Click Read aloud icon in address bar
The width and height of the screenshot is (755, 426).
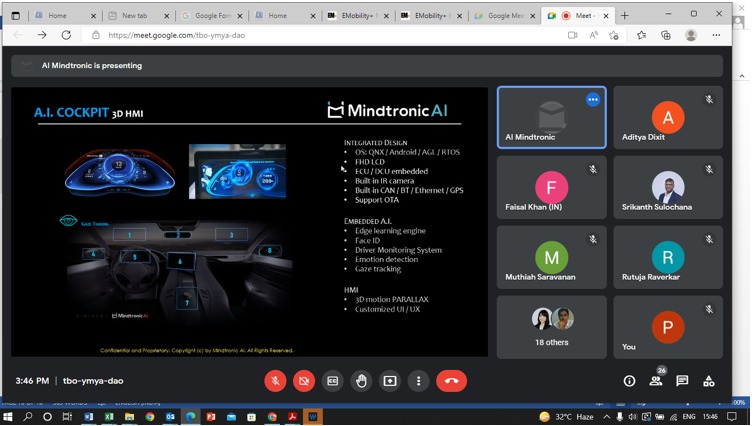594,35
